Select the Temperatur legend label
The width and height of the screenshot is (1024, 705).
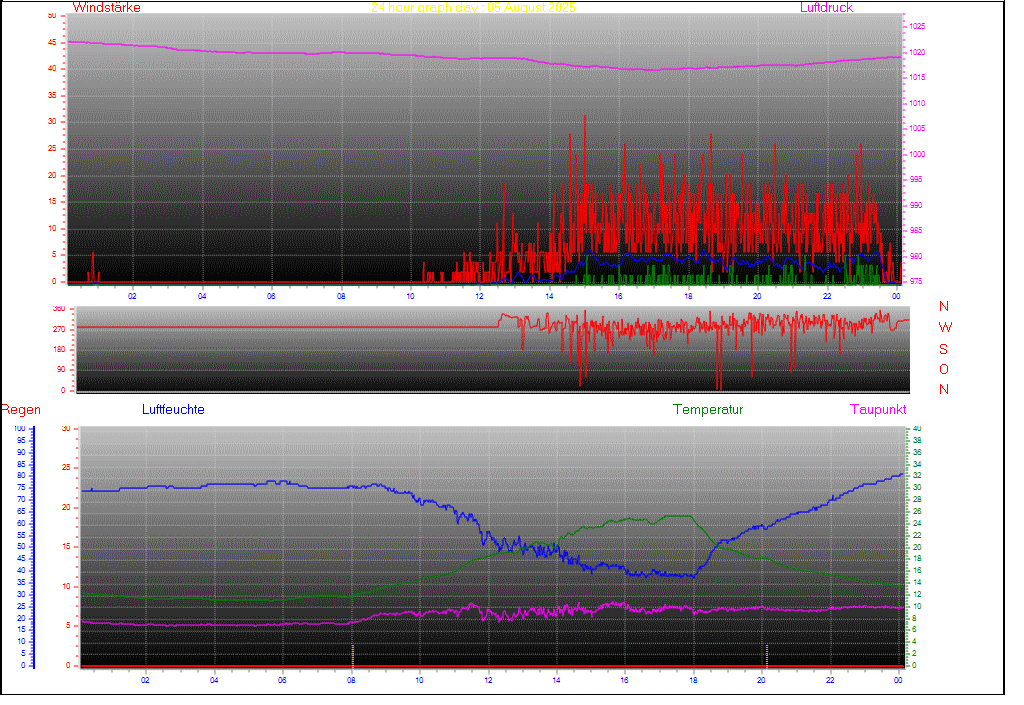tap(708, 410)
